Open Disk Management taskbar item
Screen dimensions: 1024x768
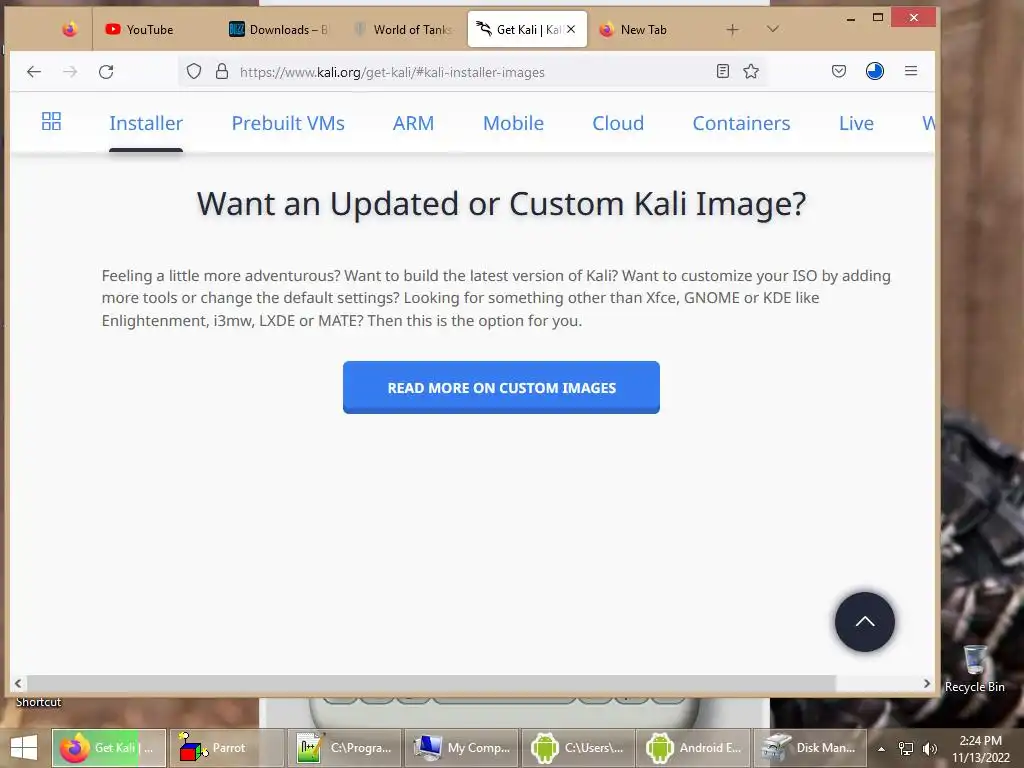[810, 748]
